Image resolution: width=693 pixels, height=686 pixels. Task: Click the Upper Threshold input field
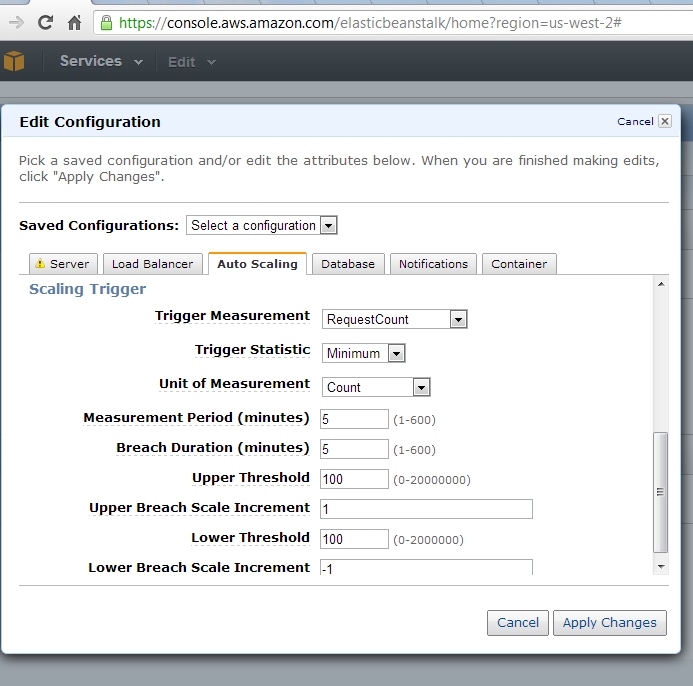[x=354, y=479]
